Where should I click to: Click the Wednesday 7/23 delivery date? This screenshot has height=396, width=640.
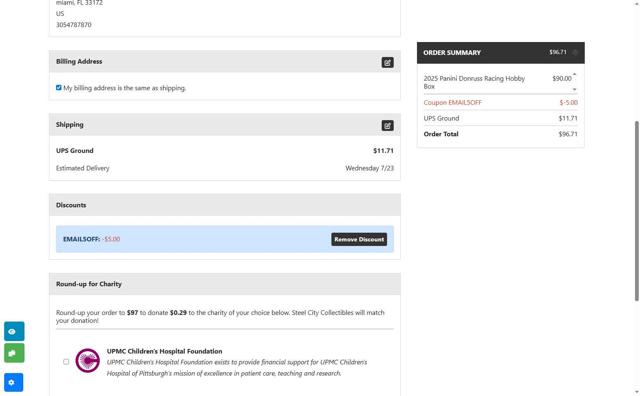[x=369, y=168]
